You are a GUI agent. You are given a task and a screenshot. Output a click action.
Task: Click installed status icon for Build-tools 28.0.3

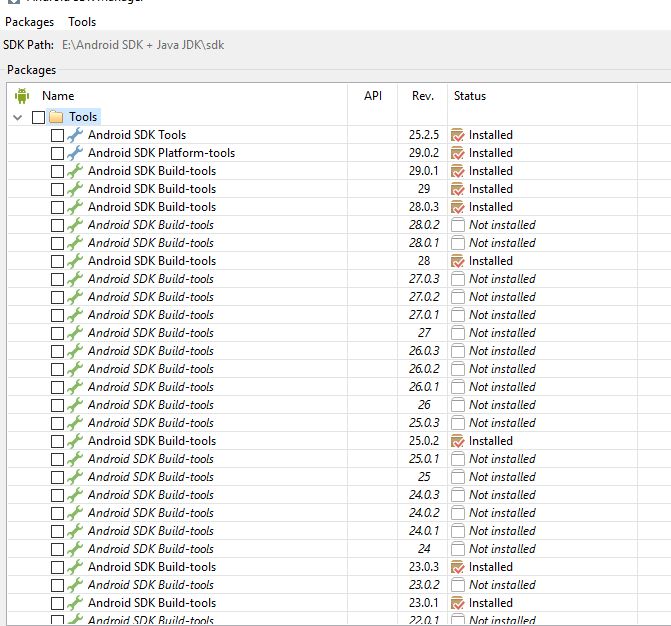pos(458,207)
